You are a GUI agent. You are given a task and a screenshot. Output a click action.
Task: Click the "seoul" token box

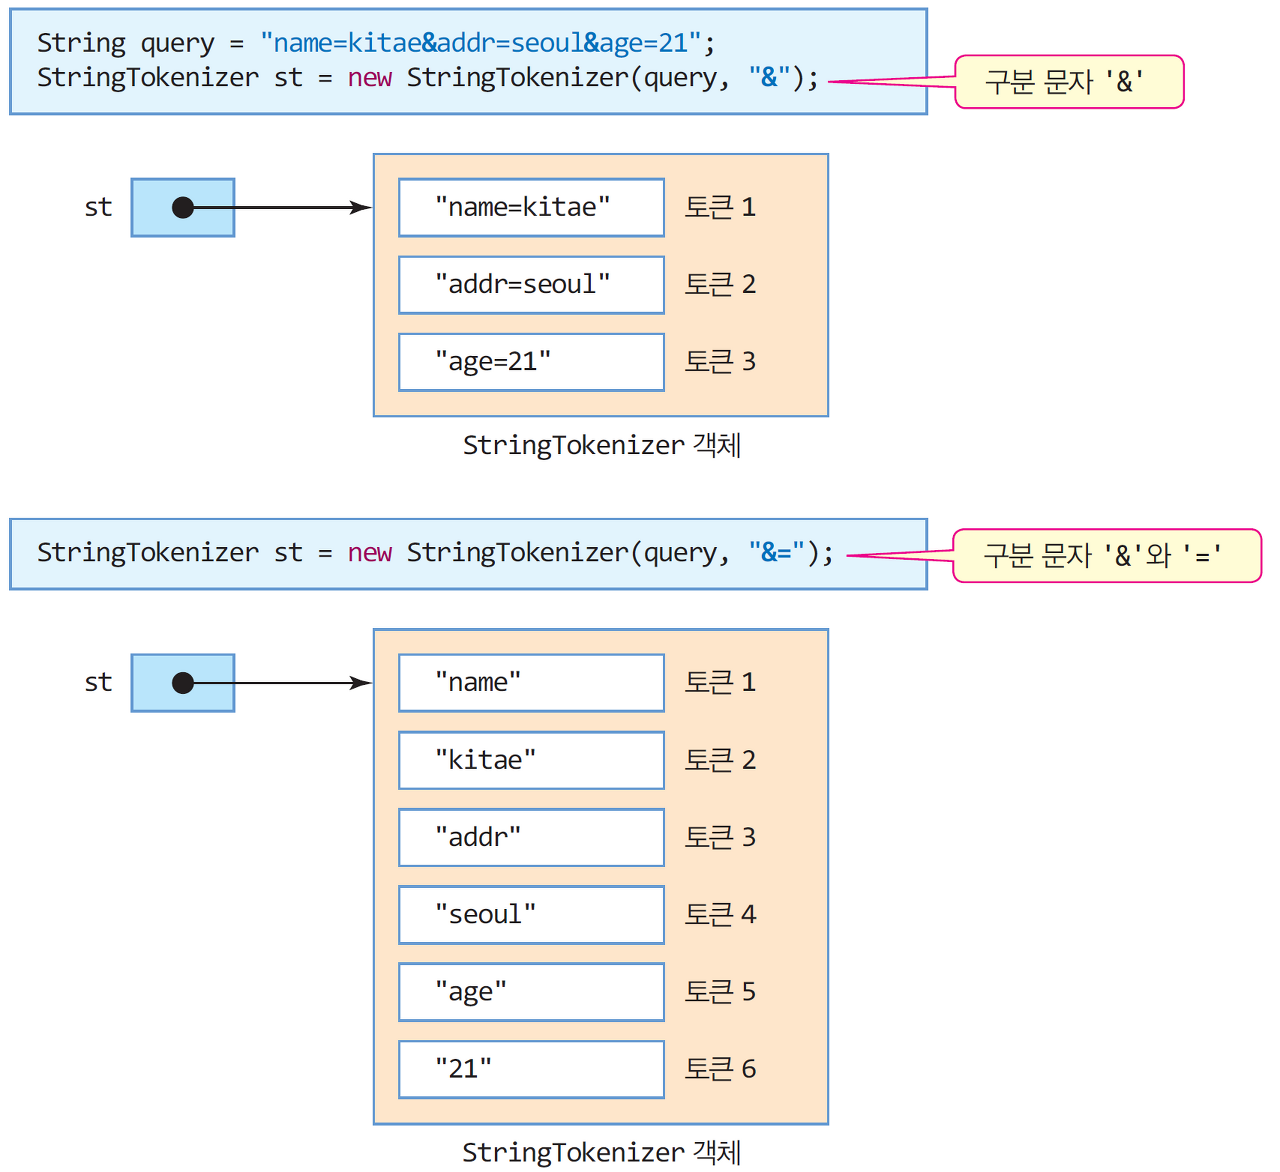point(531,915)
